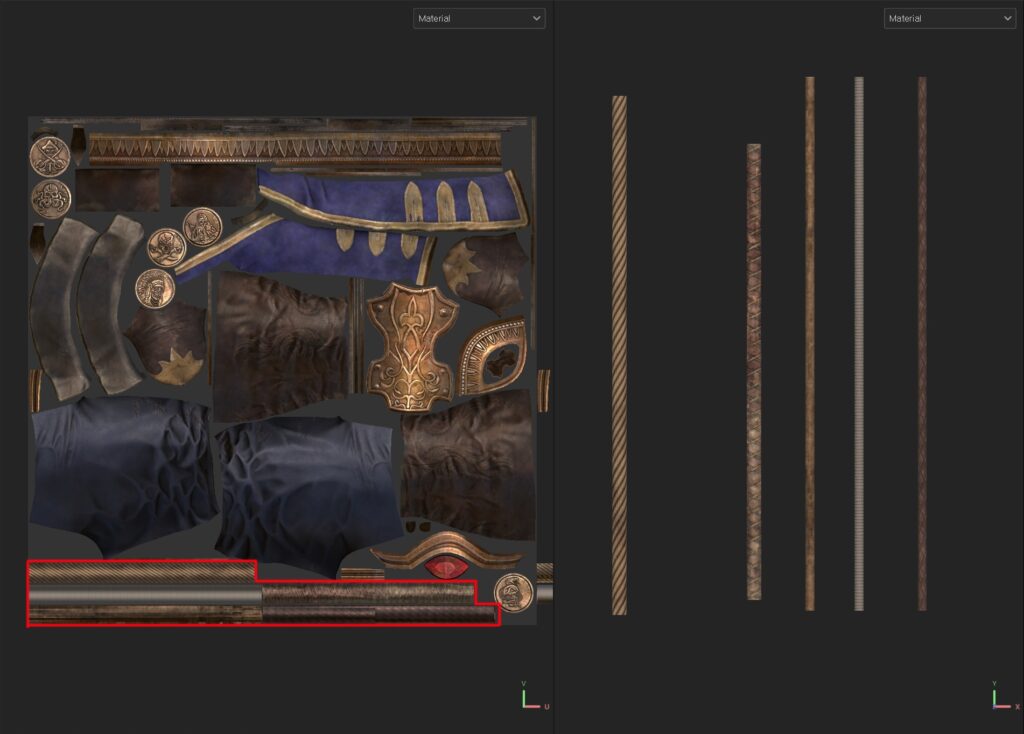1024x734 pixels.
Task: Select the coin island beside the red-outlined strips
Action: tap(513, 592)
